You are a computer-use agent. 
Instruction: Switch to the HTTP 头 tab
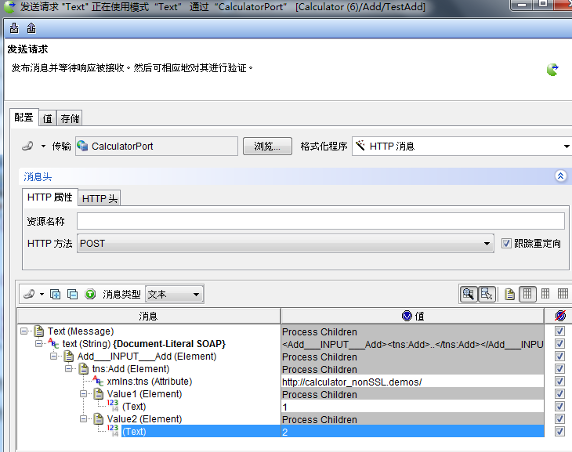point(99,198)
